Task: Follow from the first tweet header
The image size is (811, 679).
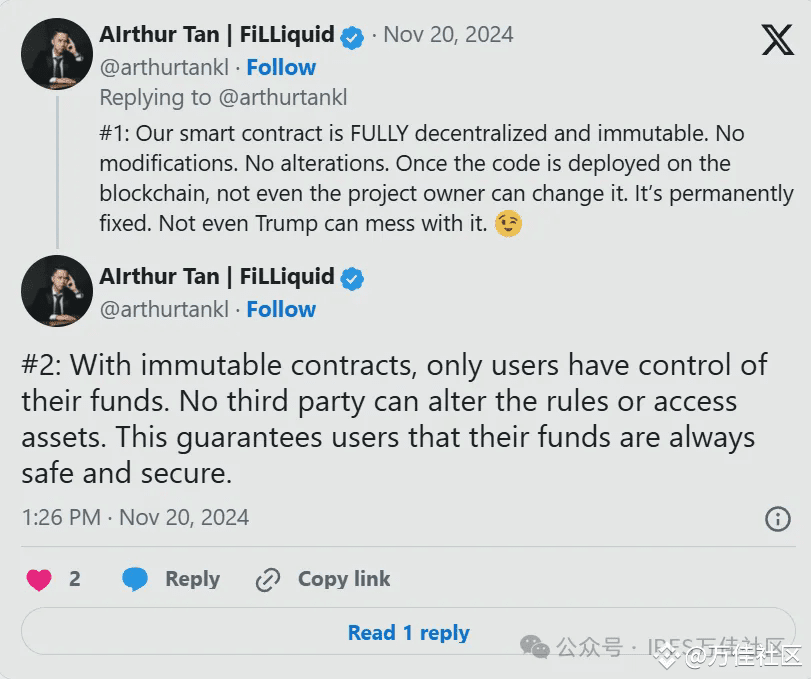Action: 281,67
